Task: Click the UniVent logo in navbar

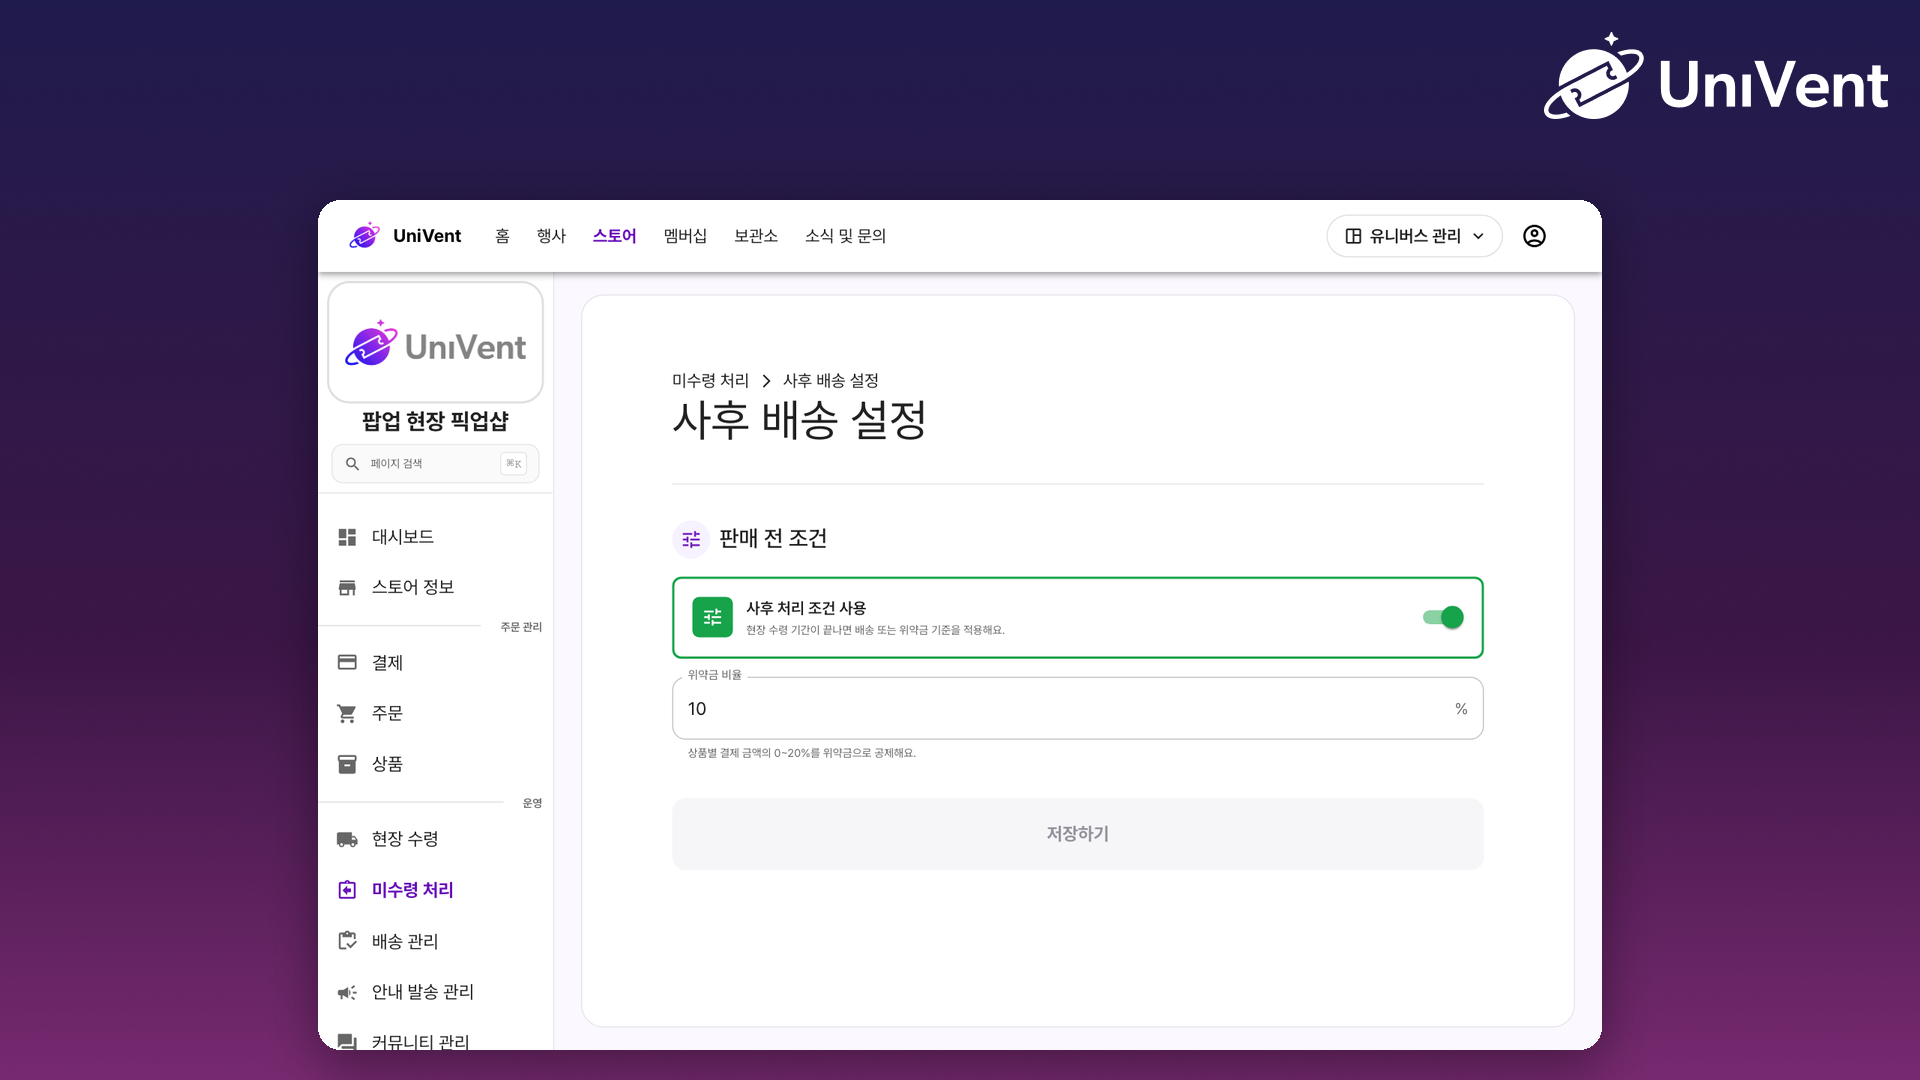Action: [x=405, y=236]
